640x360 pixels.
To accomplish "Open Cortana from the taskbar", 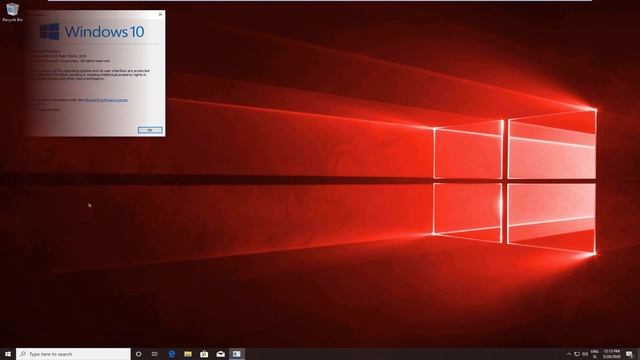I will [139, 354].
